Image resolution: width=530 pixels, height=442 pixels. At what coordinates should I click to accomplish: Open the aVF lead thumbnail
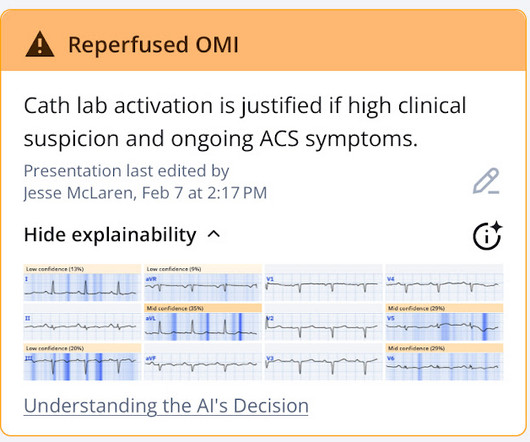click(x=203, y=362)
